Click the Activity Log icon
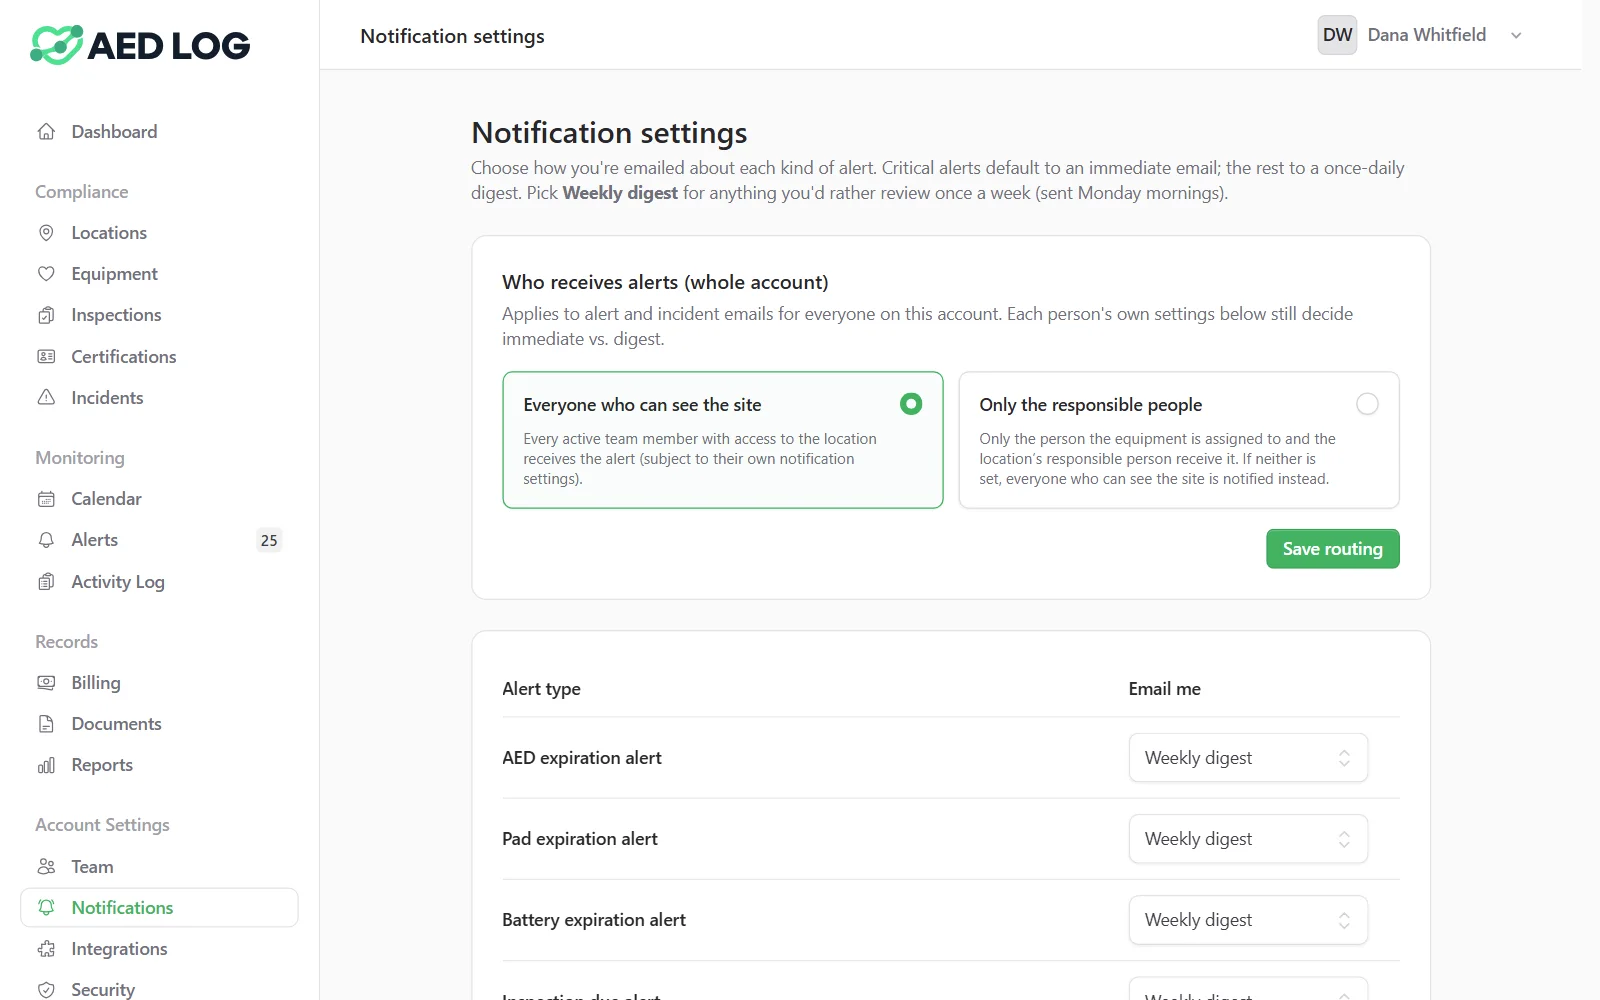The width and height of the screenshot is (1600, 1000). (x=46, y=582)
